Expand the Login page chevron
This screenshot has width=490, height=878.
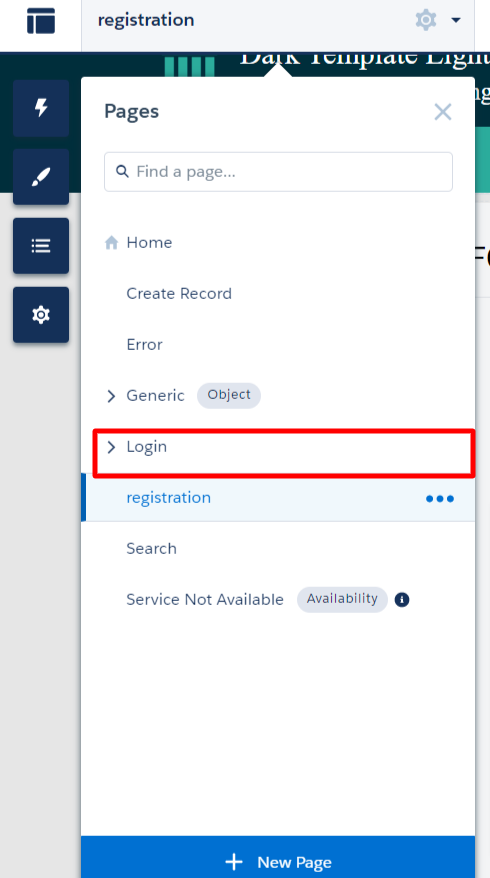point(111,447)
